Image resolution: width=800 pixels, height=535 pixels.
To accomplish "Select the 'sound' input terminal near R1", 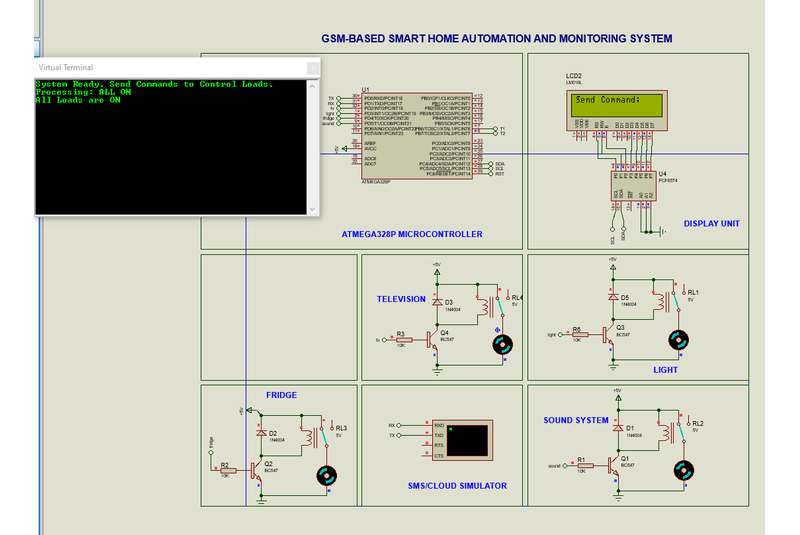I will pos(565,466).
